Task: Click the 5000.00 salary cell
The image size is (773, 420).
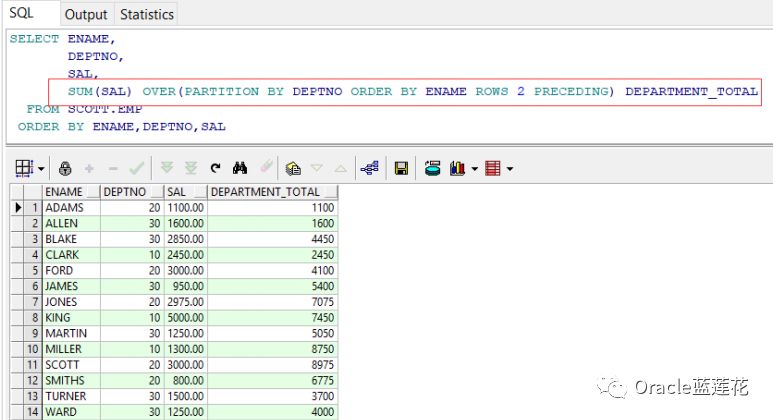Action: (x=186, y=317)
